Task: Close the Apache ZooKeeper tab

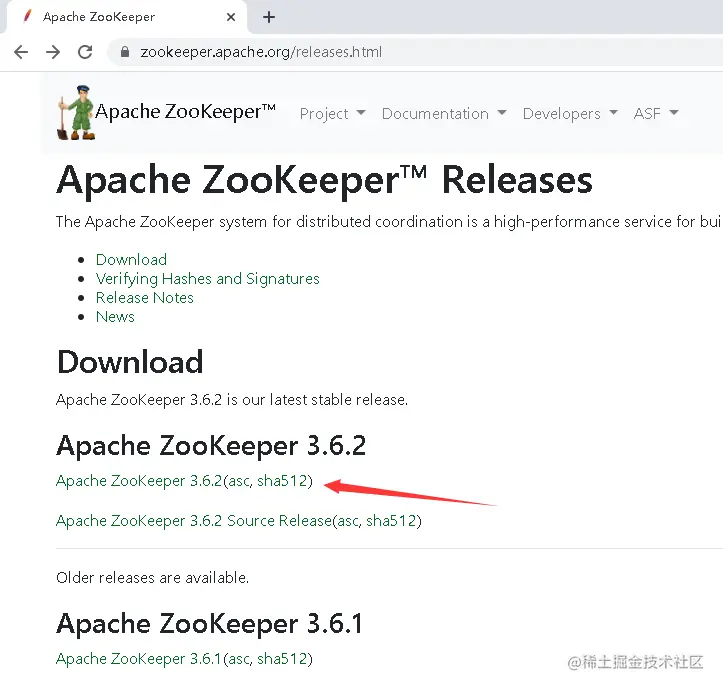Action: click(x=231, y=17)
